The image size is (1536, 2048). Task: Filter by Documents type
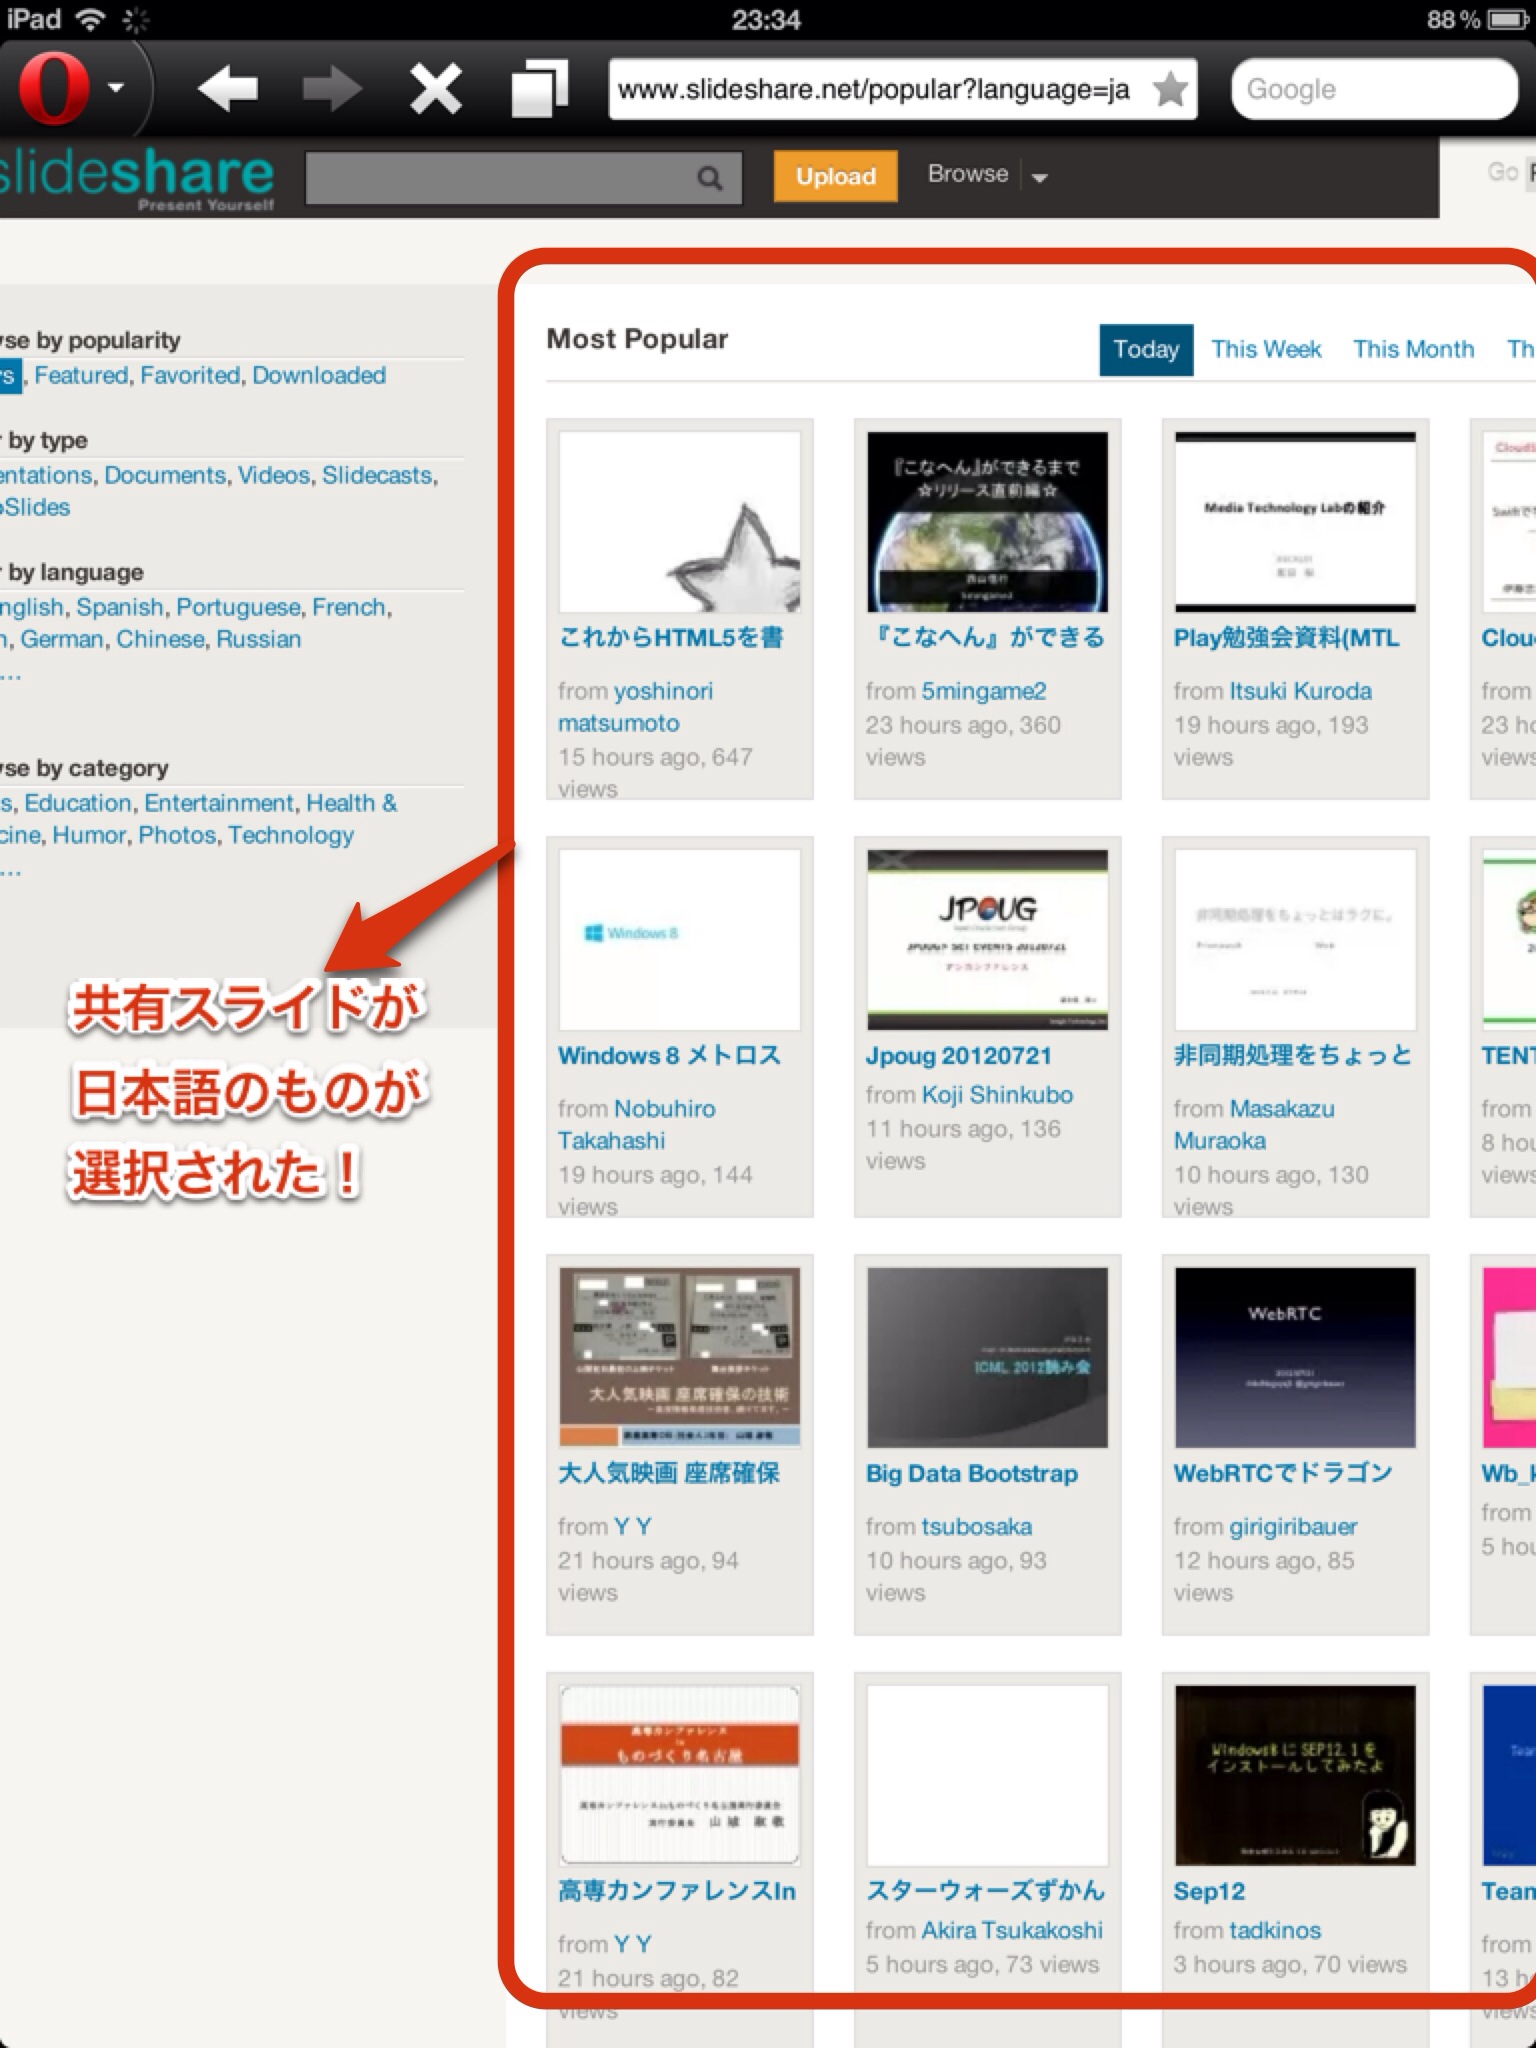[x=165, y=475]
